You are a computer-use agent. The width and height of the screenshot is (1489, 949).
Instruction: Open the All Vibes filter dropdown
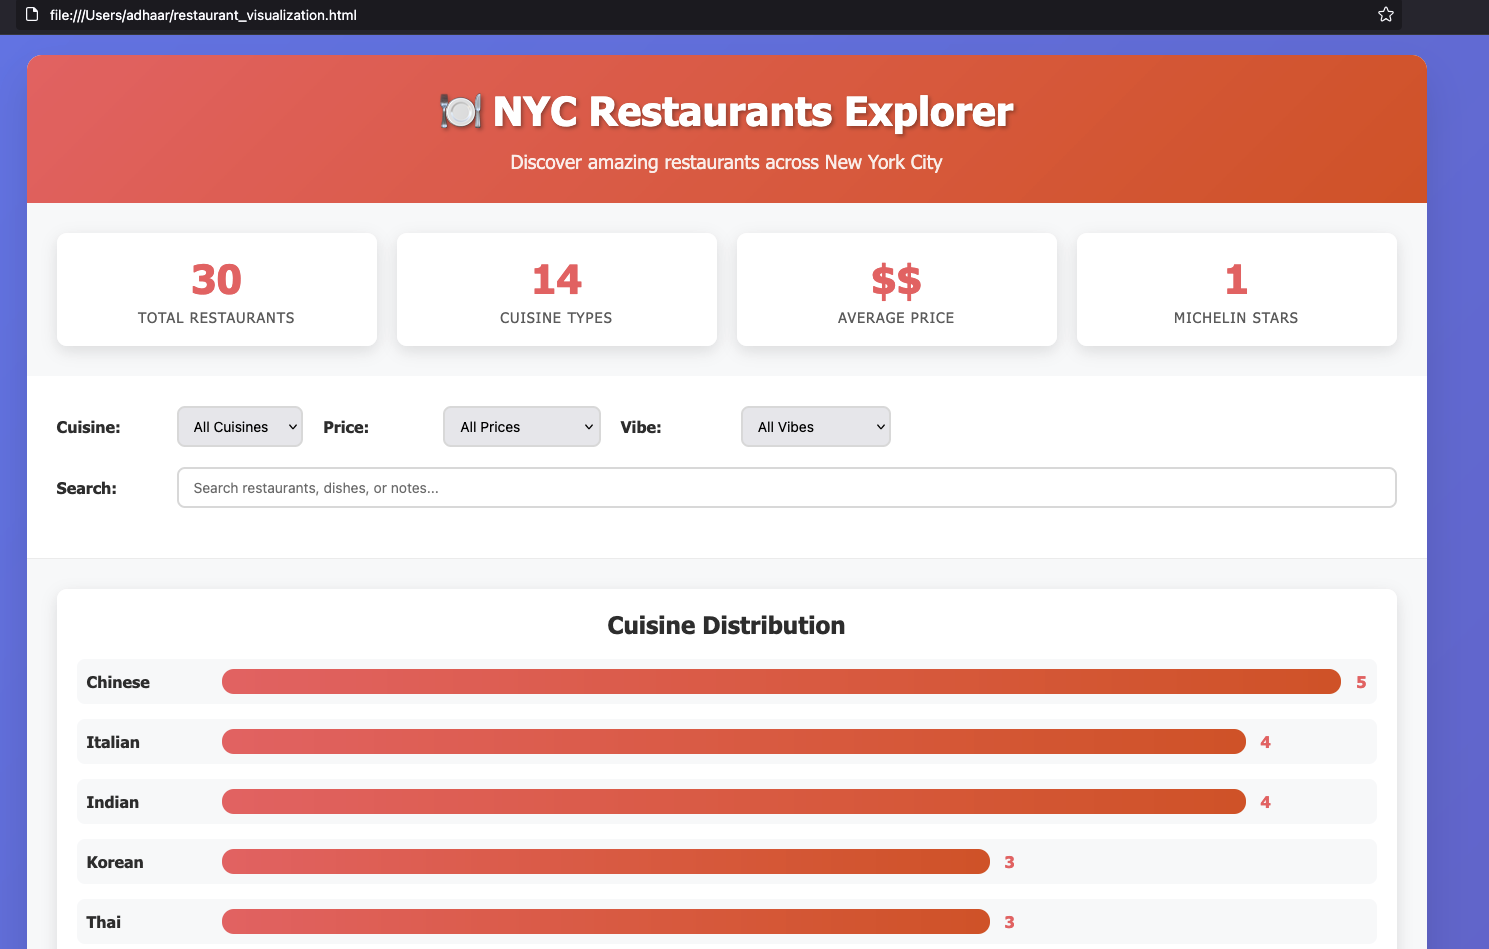(815, 427)
